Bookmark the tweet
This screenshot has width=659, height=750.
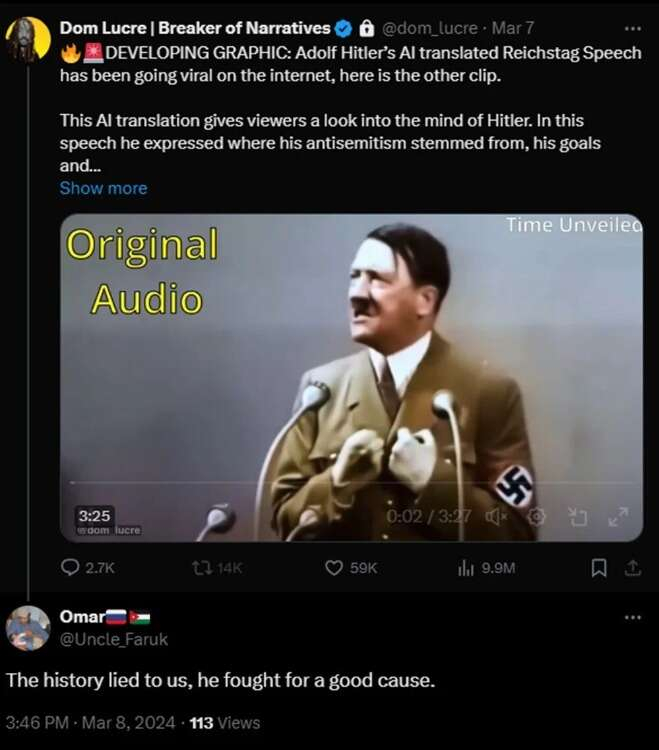pyautogui.click(x=599, y=567)
